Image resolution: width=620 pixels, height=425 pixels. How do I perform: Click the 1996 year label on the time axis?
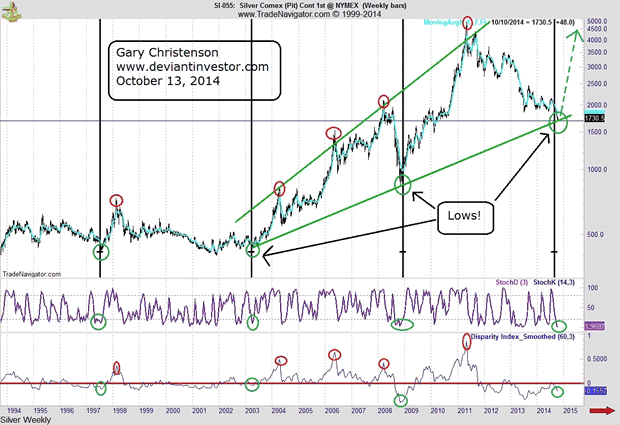point(67,411)
